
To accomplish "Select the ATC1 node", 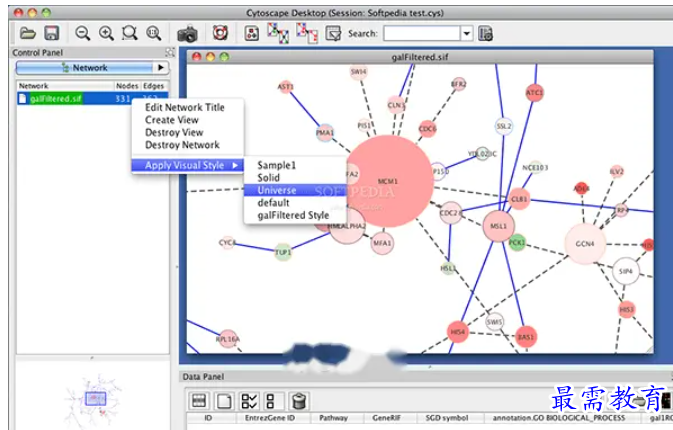I will click(x=534, y=93).
